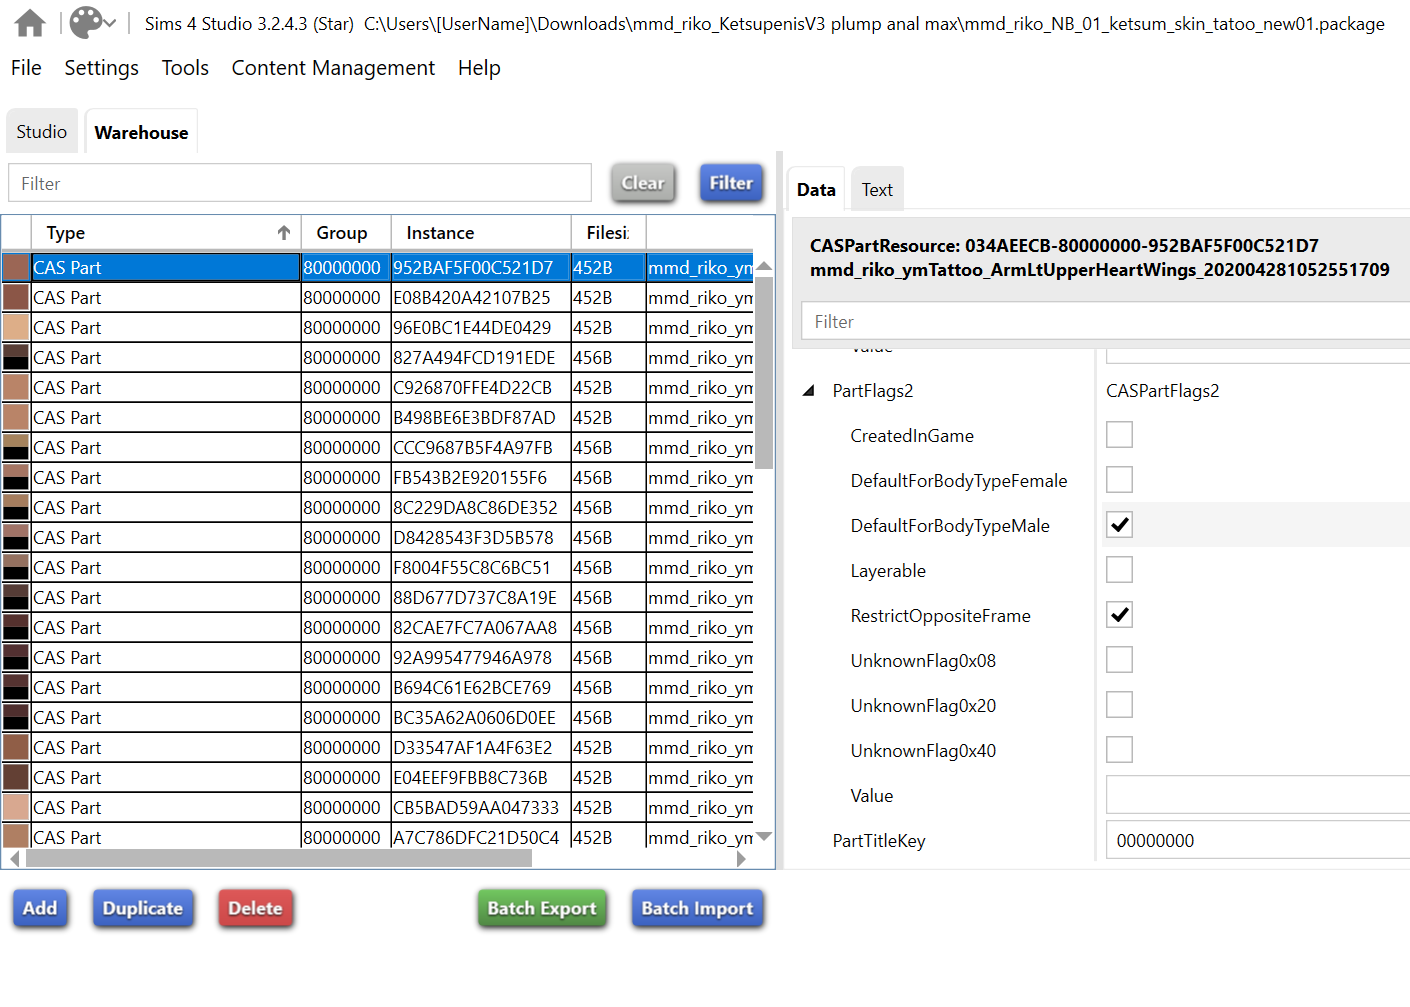Sort by the Group column header
The image size is (1410, 1007).
[x=346, y=232]
